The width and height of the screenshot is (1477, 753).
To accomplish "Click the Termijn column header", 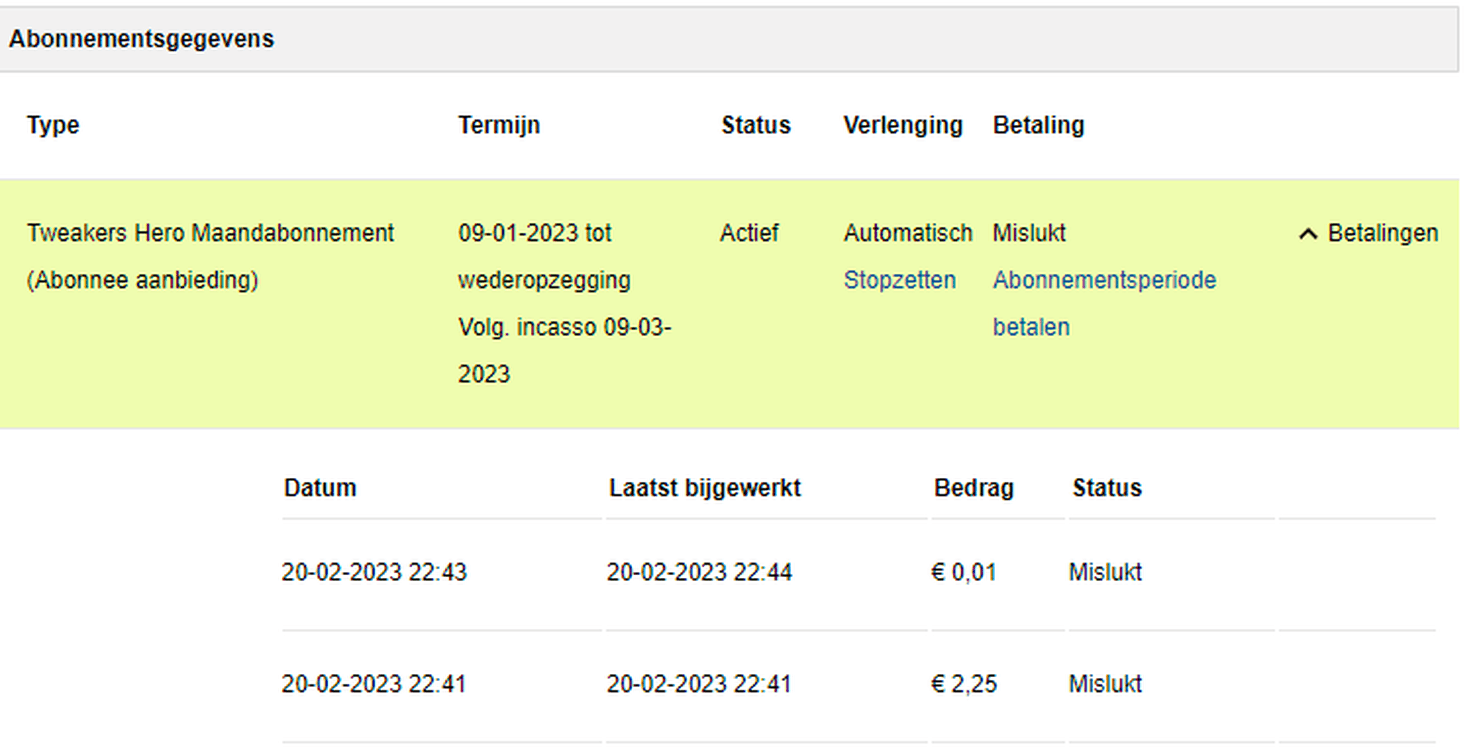I will (x=499, y=126).
